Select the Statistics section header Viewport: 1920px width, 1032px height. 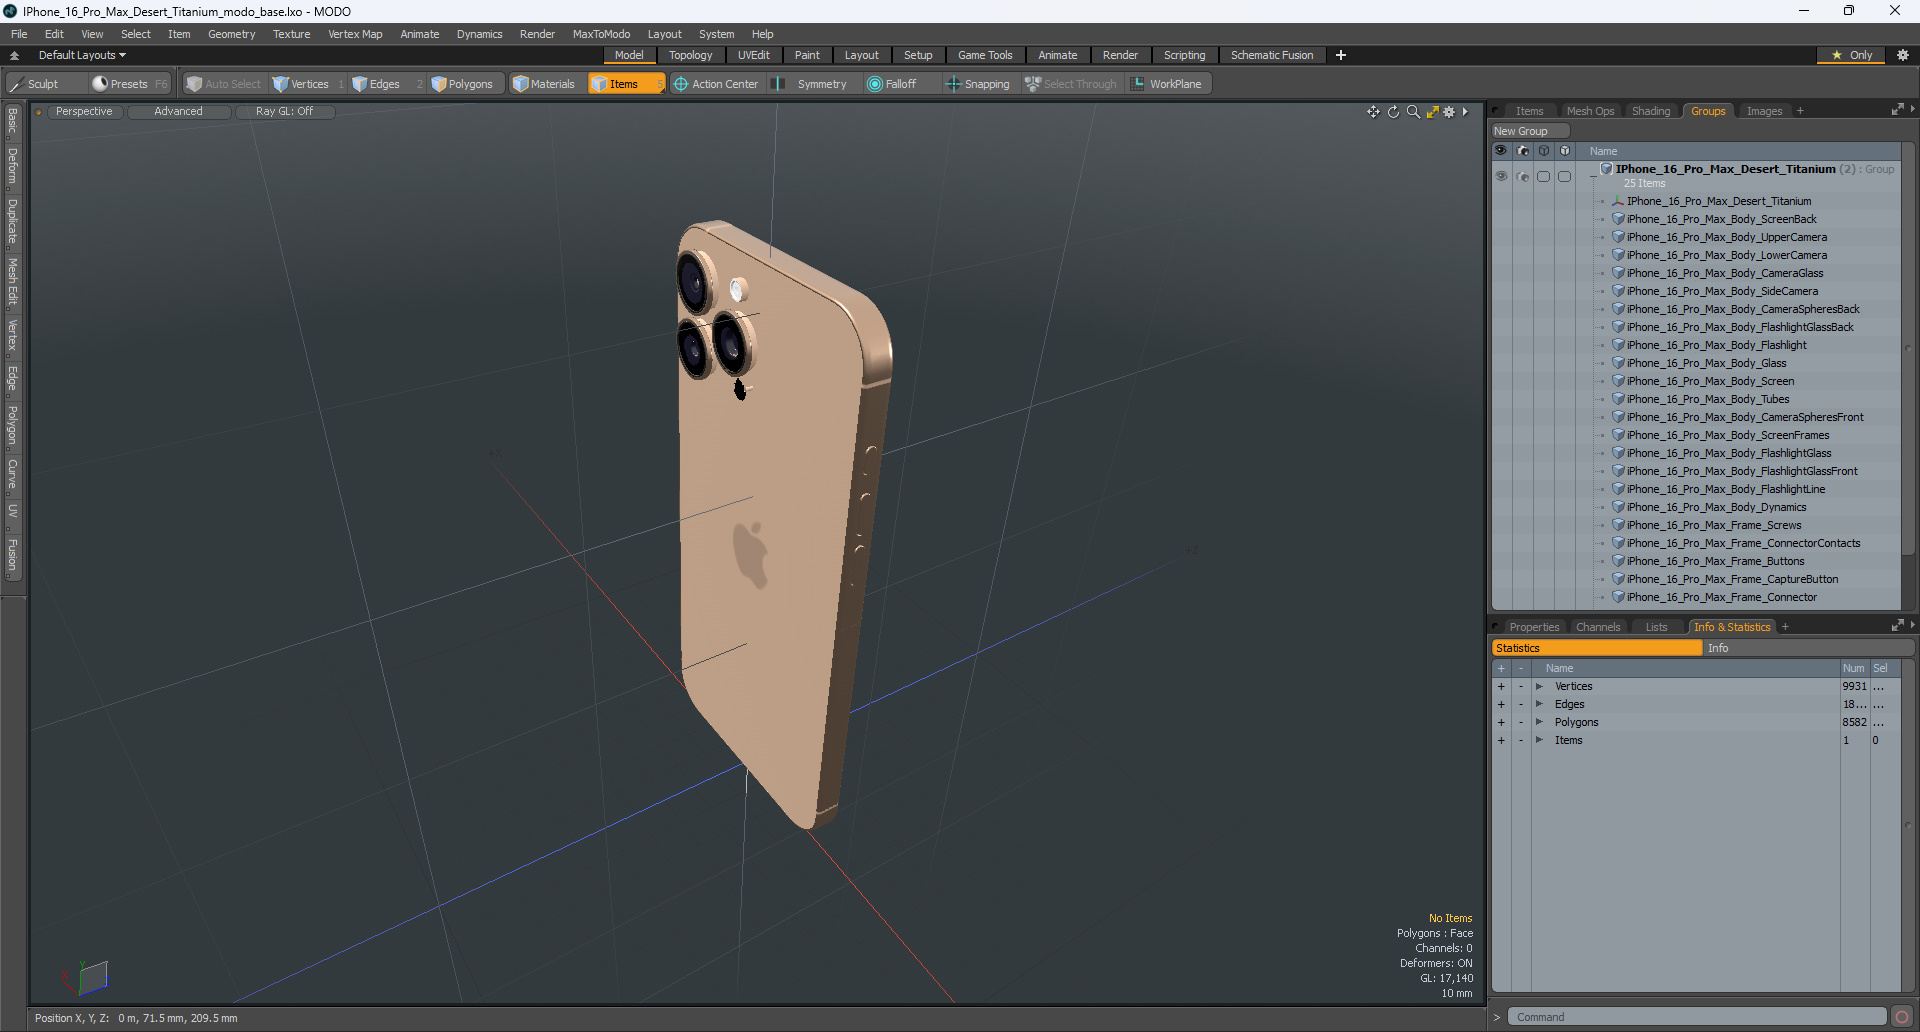1597,648
